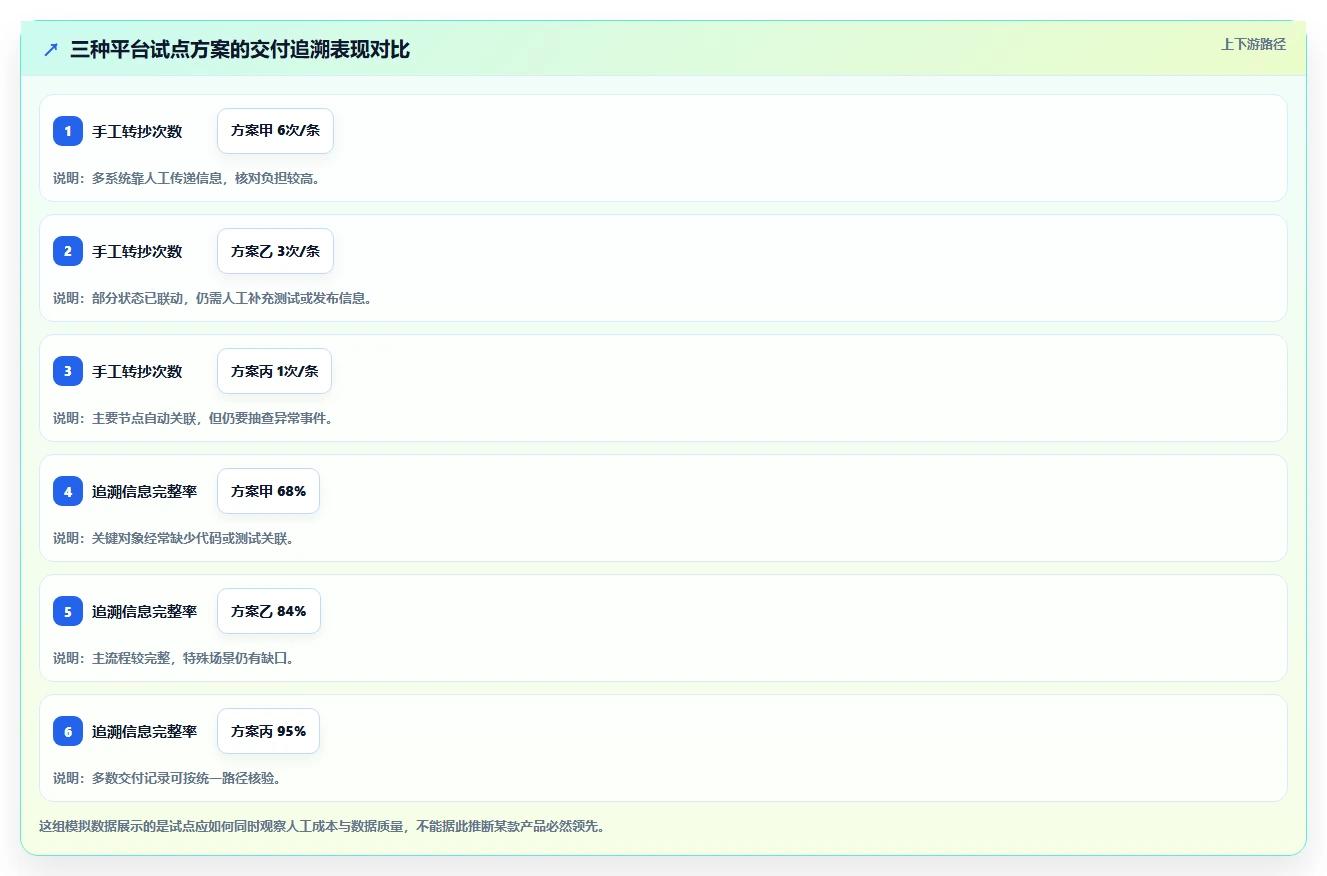Click number badge 6
The height and width of the screenshot is (876, 1327).
click(x=68, y=731)
